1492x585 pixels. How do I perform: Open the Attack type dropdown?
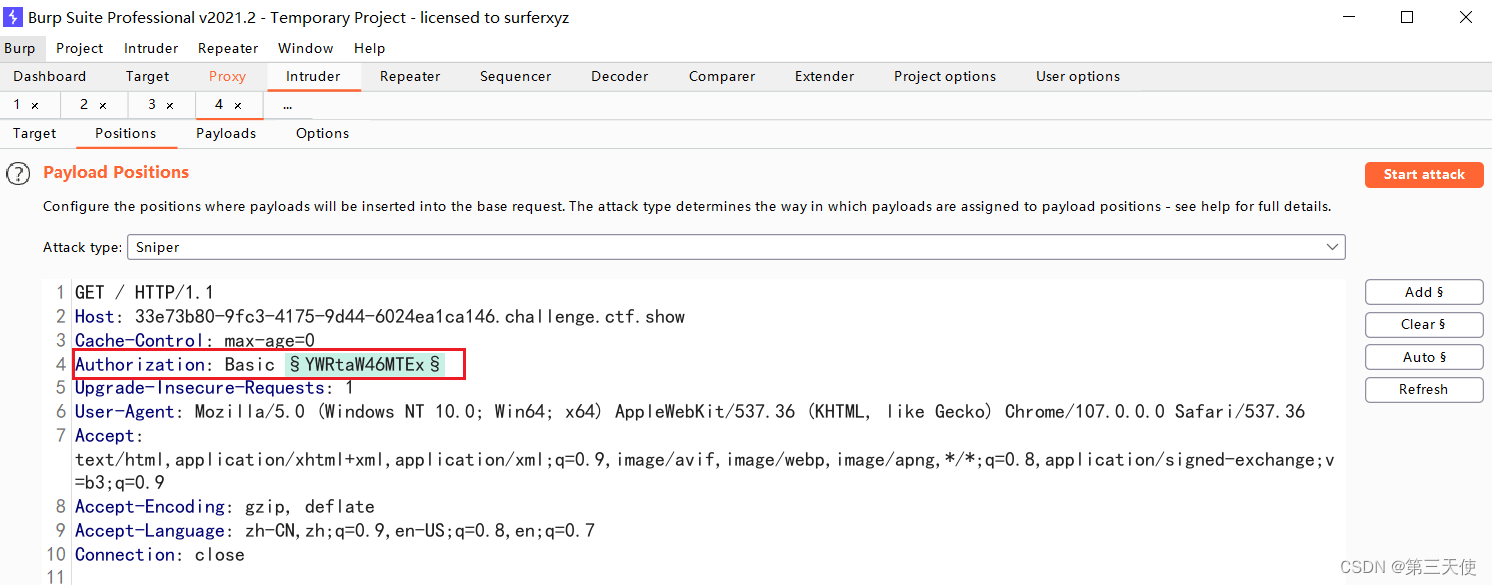pyautogui.click(x=736, y=247)
